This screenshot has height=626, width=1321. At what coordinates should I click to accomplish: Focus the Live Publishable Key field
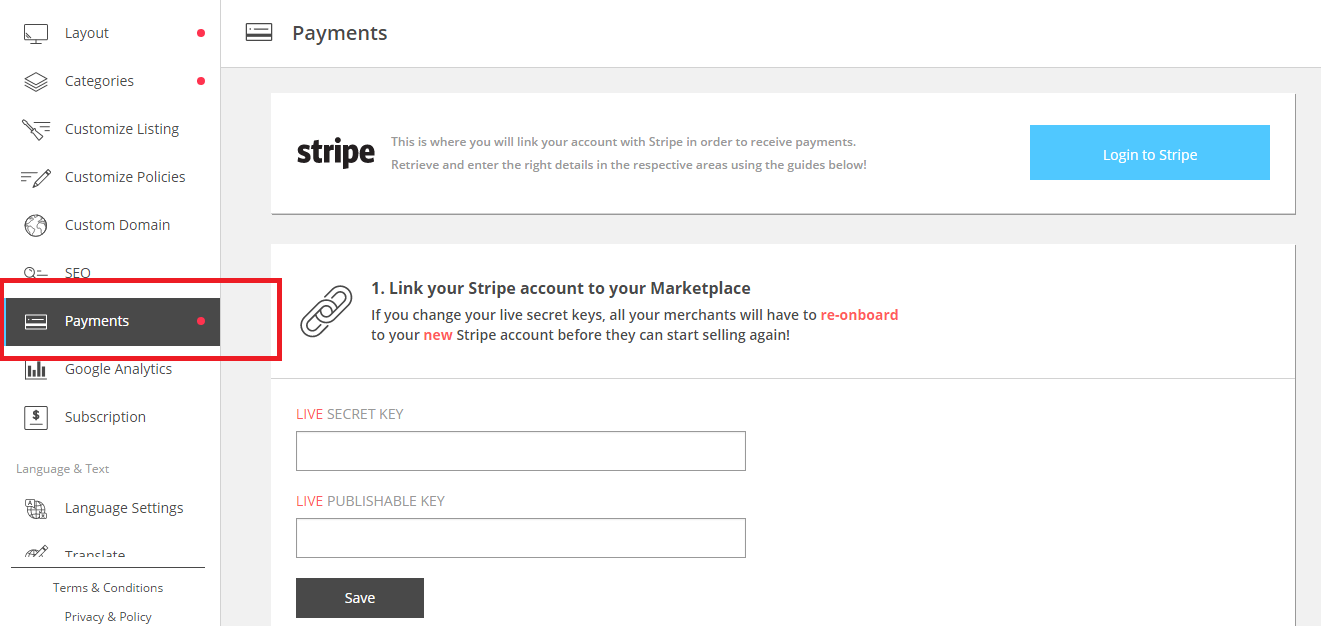pyautogui.click(x=521, y=538)
